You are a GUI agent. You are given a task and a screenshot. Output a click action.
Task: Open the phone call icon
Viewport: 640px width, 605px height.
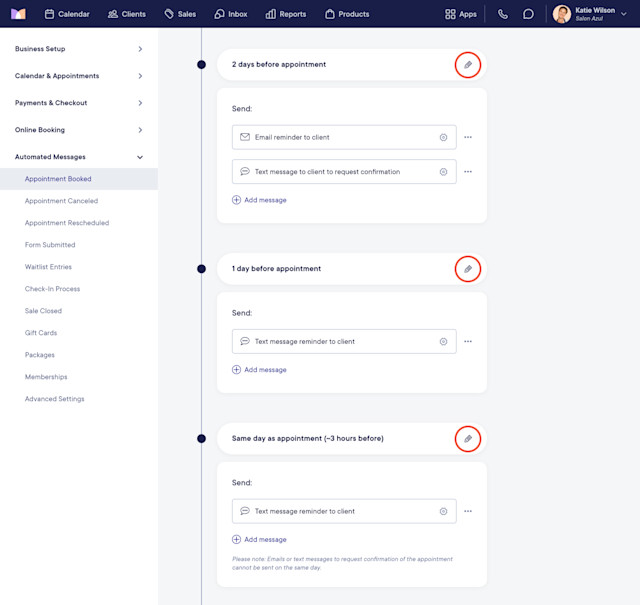pos(503,14)
